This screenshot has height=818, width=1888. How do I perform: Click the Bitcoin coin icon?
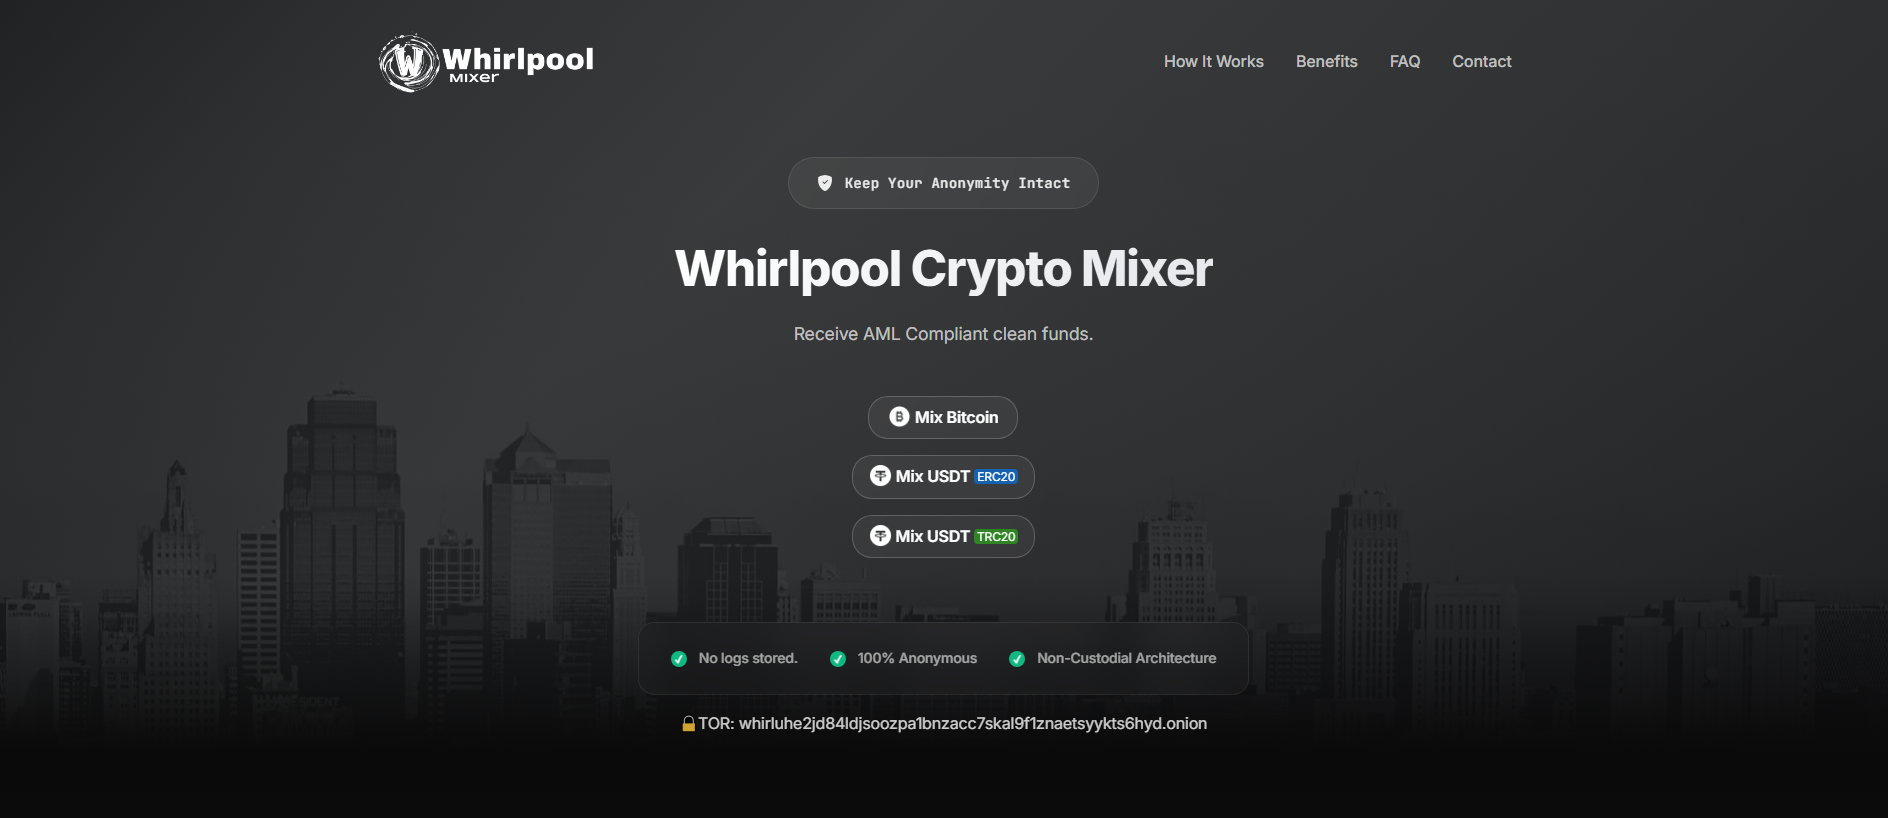899,417
